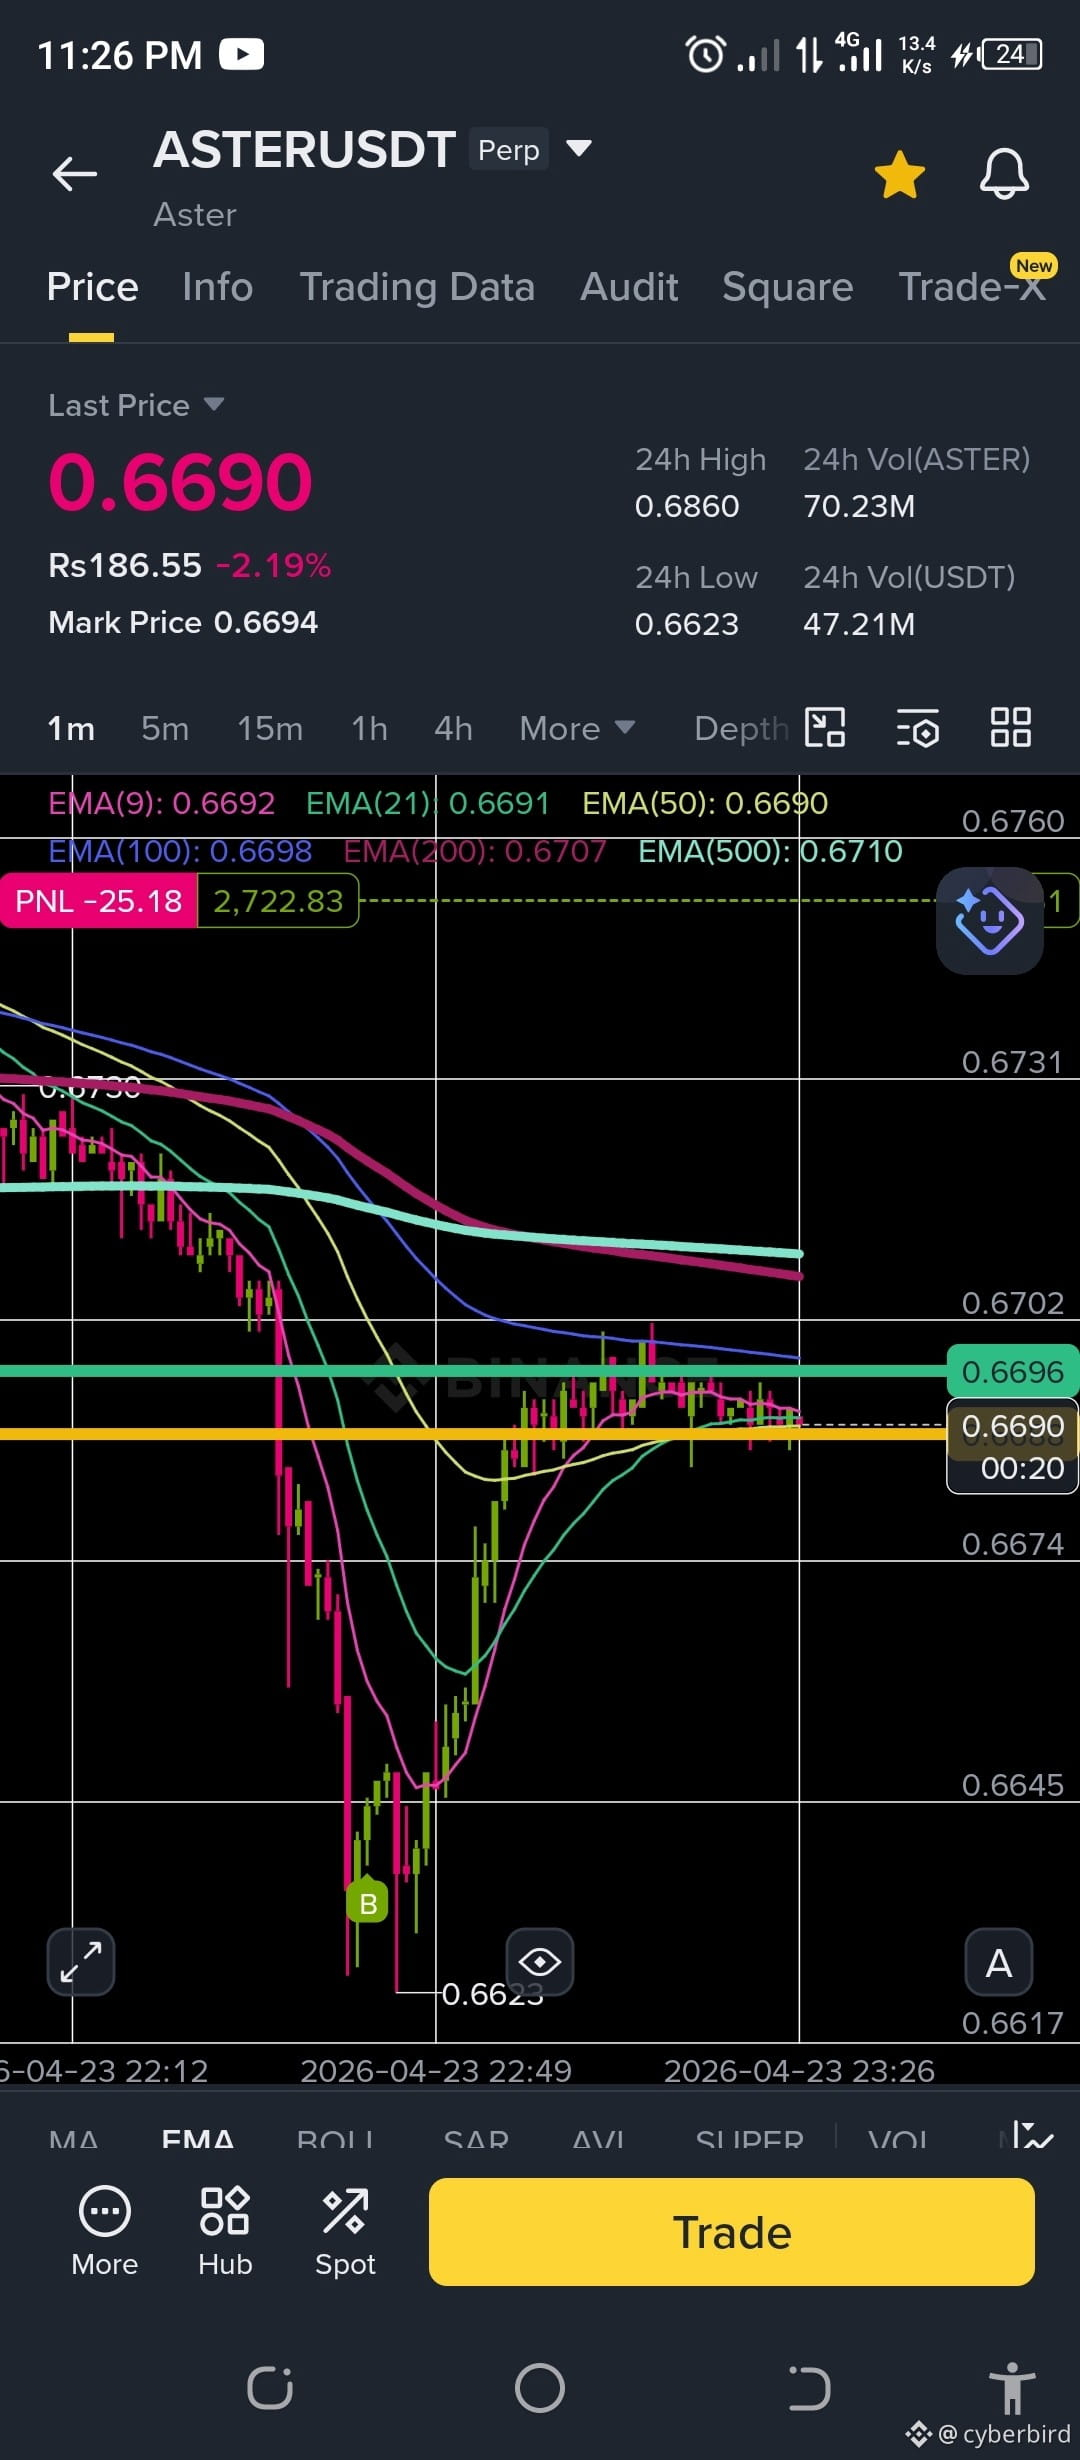Toggle the favorite star for ASTERUSDT

click(x=899, y=174)
